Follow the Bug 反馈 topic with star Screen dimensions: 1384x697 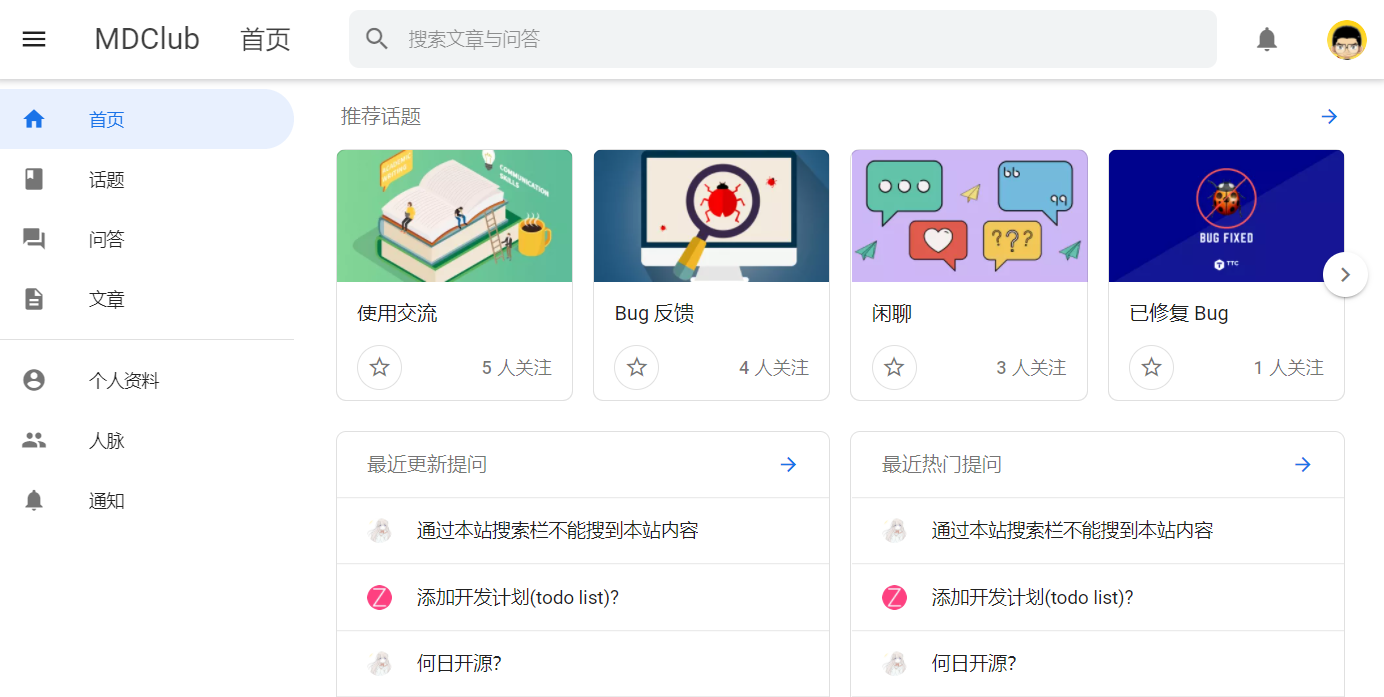click(637, 367)
